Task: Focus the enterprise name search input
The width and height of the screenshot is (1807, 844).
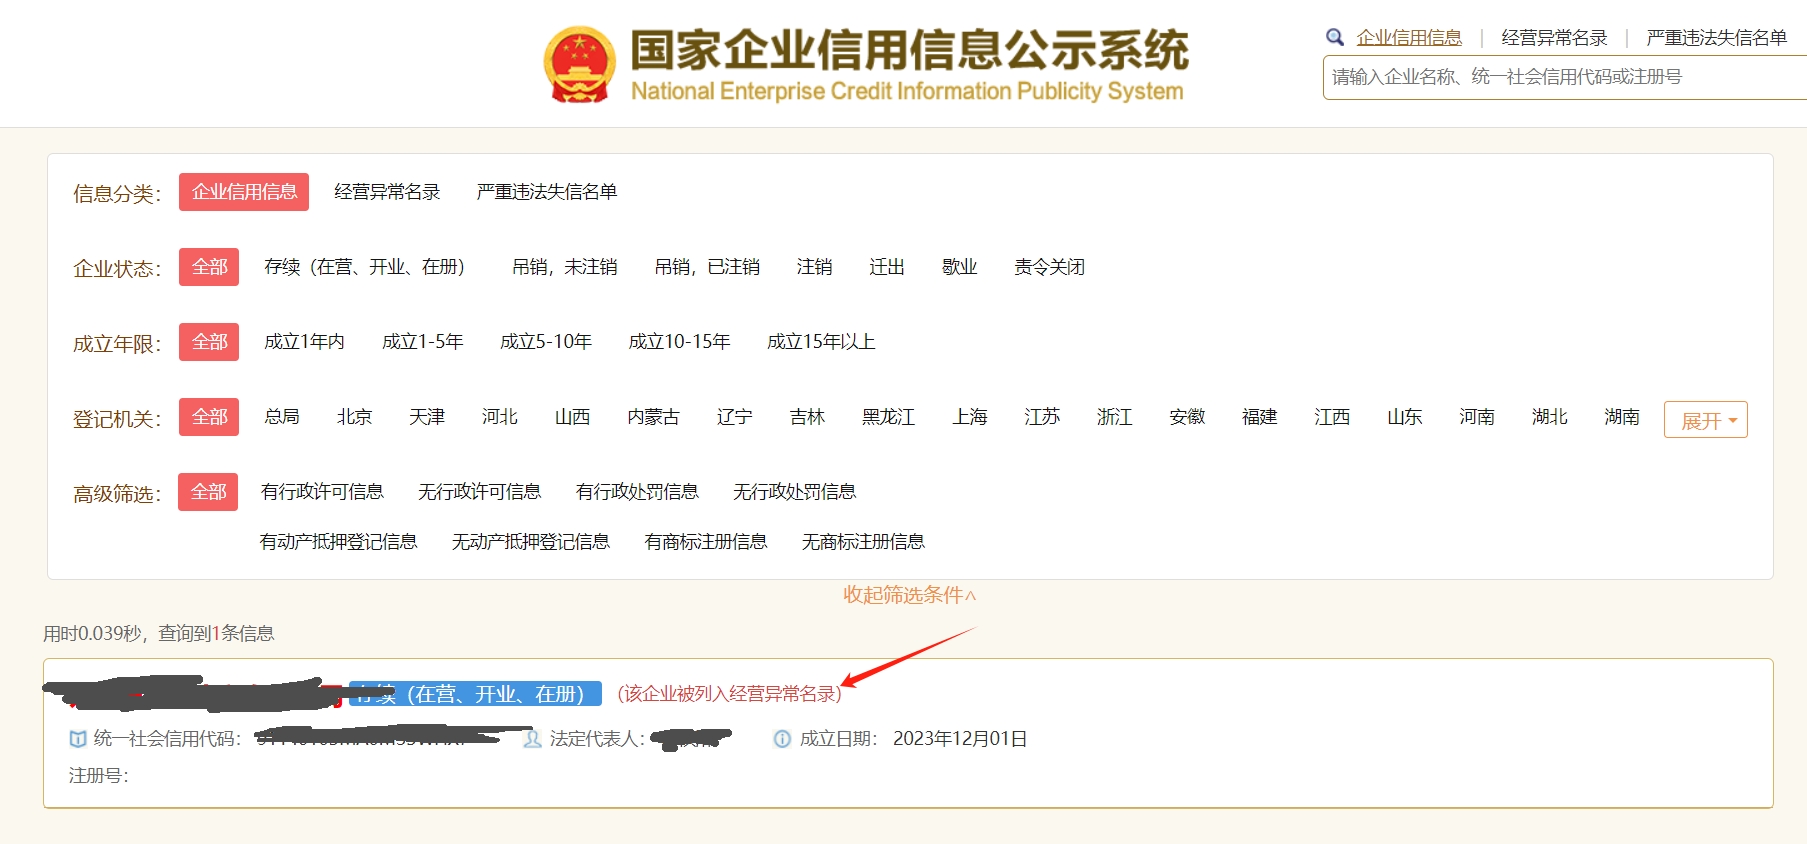Action: (1565, 77)
